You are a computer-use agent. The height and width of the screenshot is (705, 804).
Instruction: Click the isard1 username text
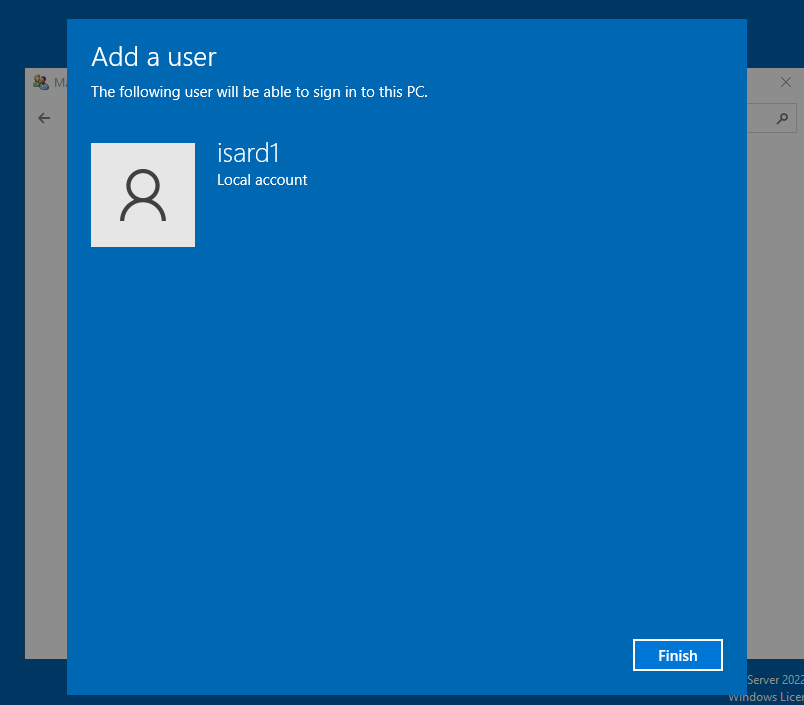(x=248, y=154)
